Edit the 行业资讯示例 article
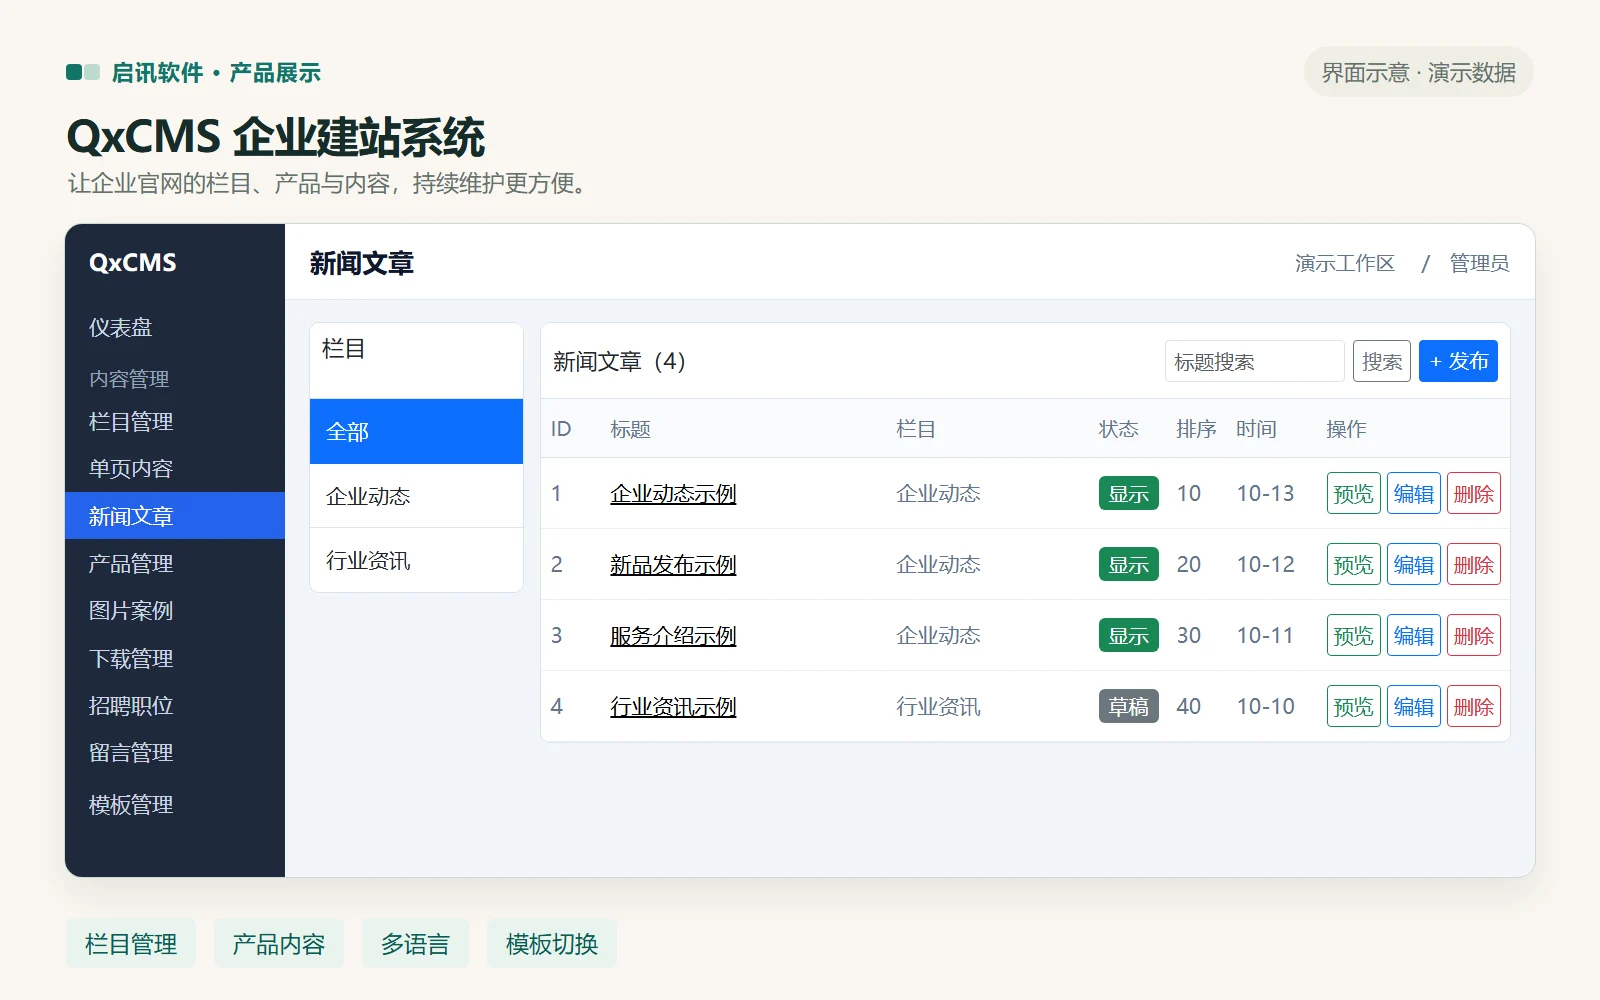Viewport: 1600px width, 1000px height. point(1414,706)
